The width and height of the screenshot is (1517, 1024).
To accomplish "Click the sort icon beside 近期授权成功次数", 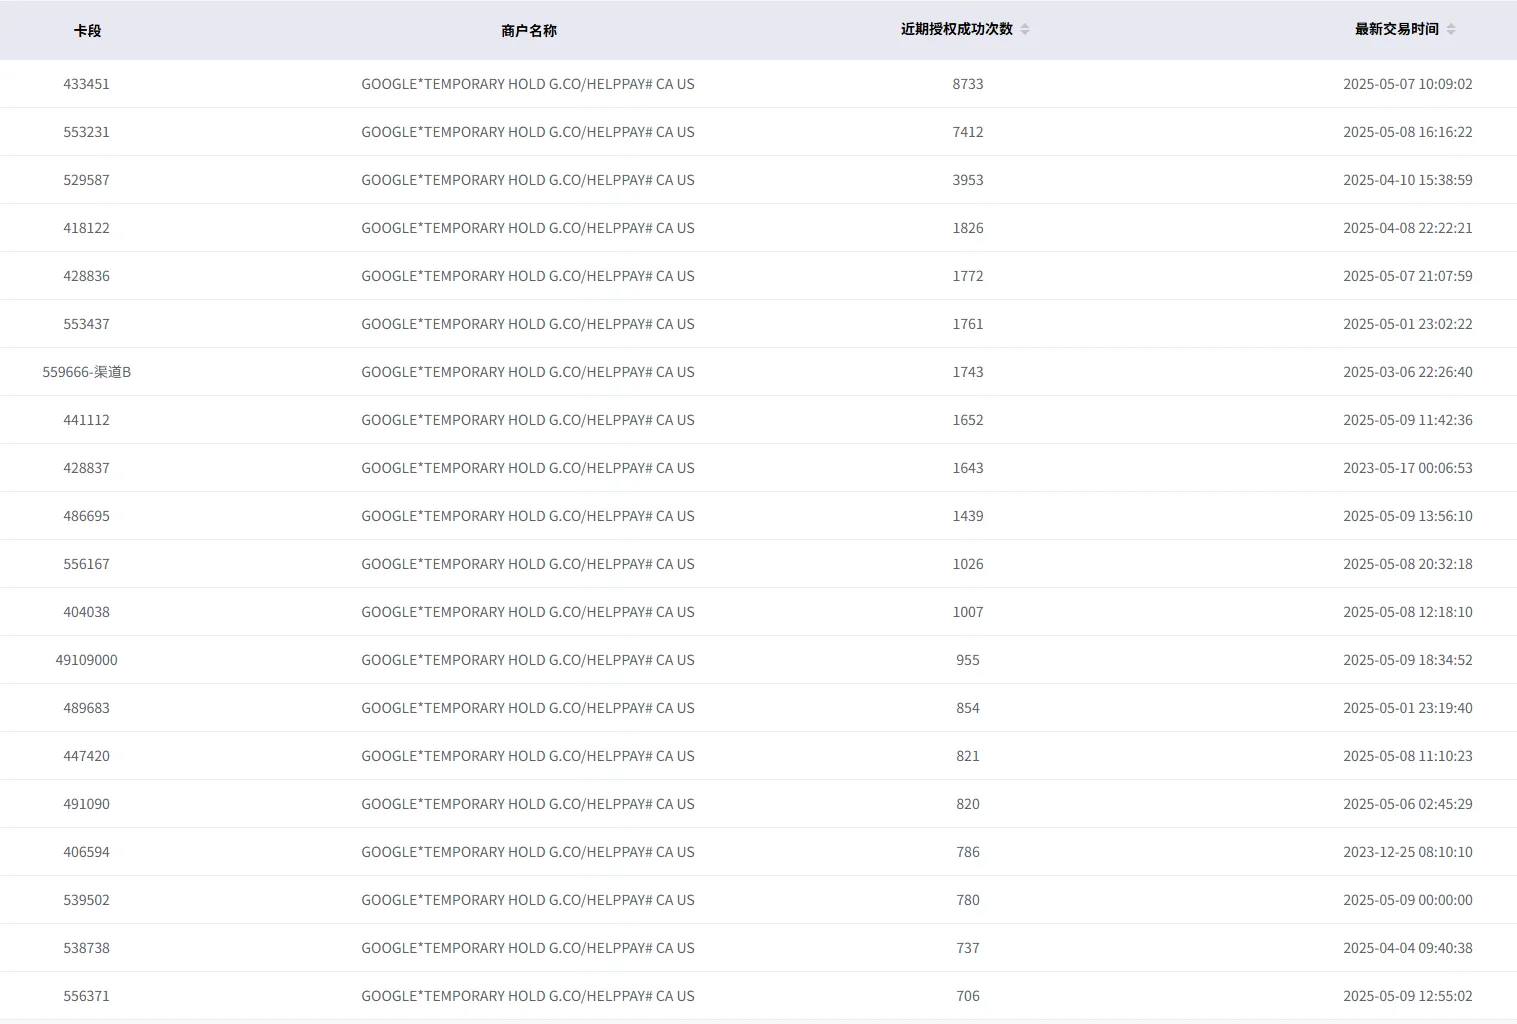I will click(1025, 30).
